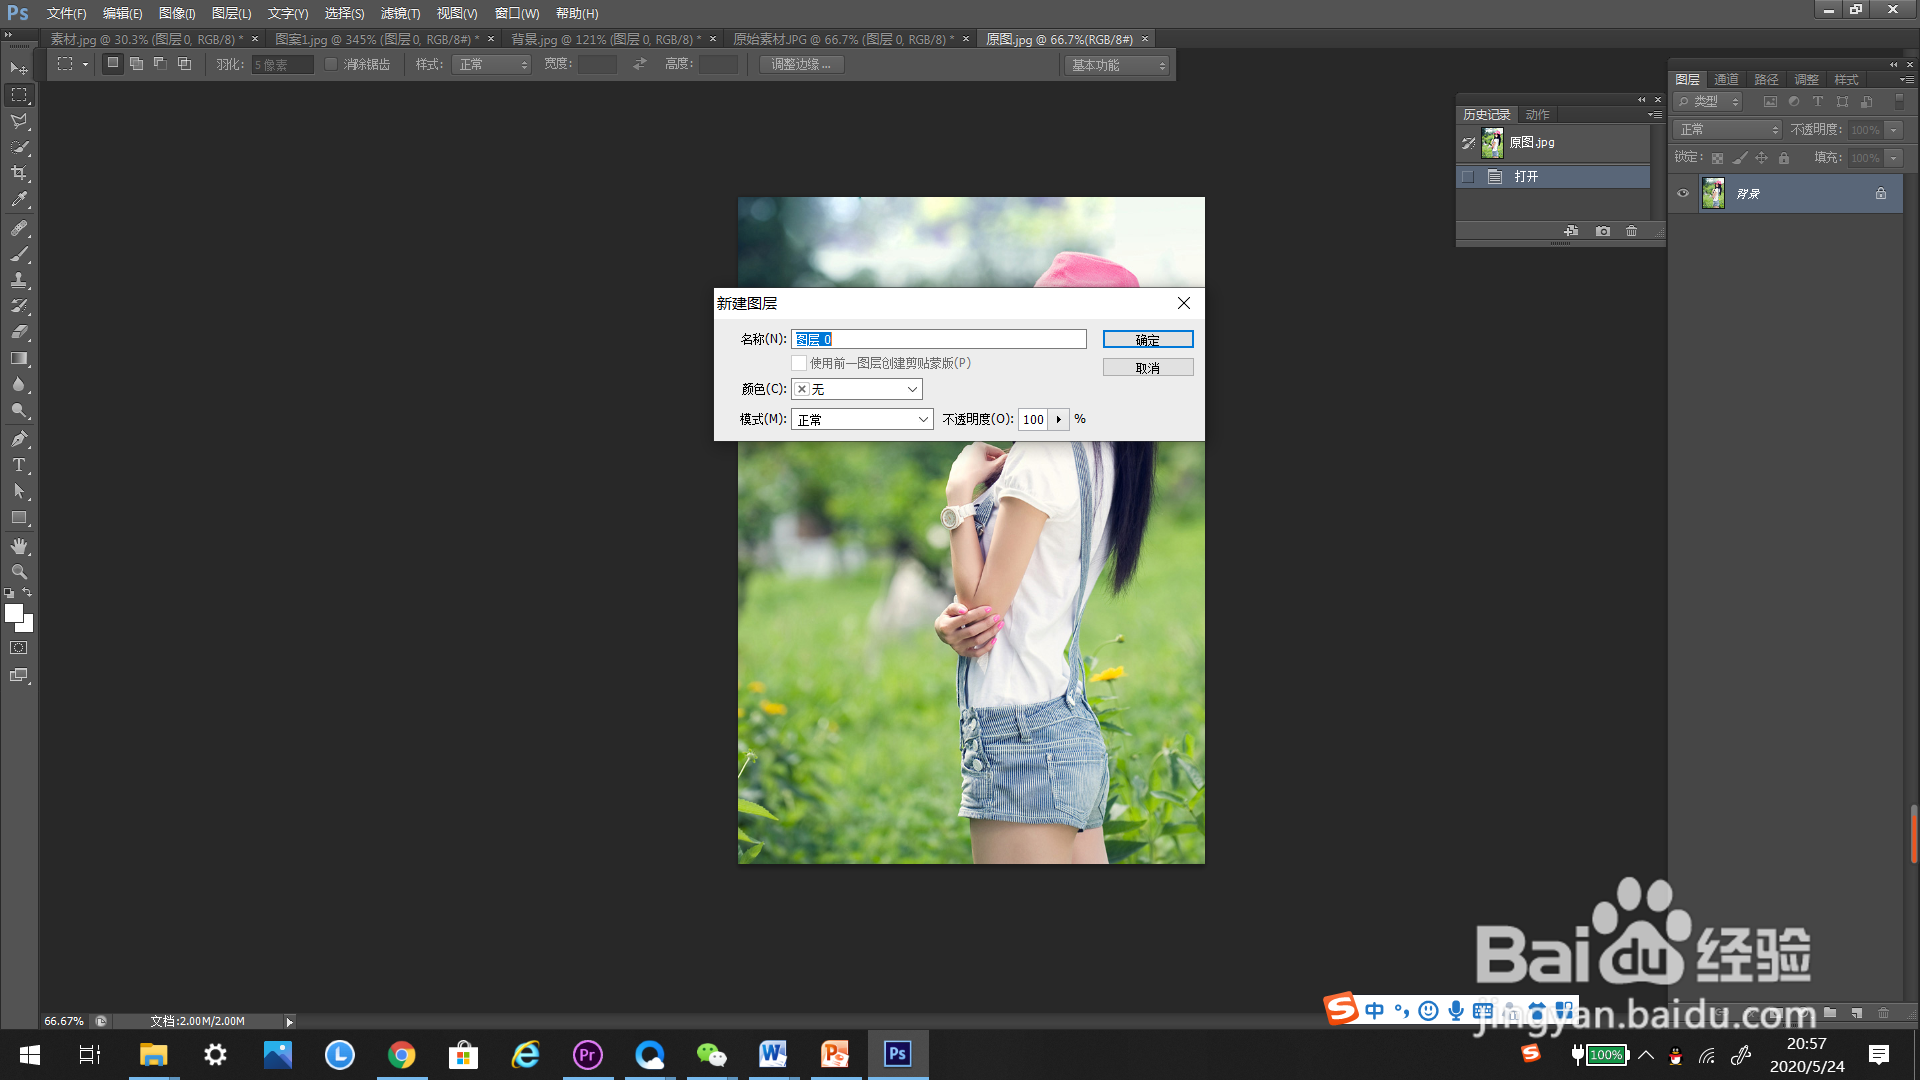Select the Horizontal Type tool
The image size is (1920, 1080).
point(19,465)
